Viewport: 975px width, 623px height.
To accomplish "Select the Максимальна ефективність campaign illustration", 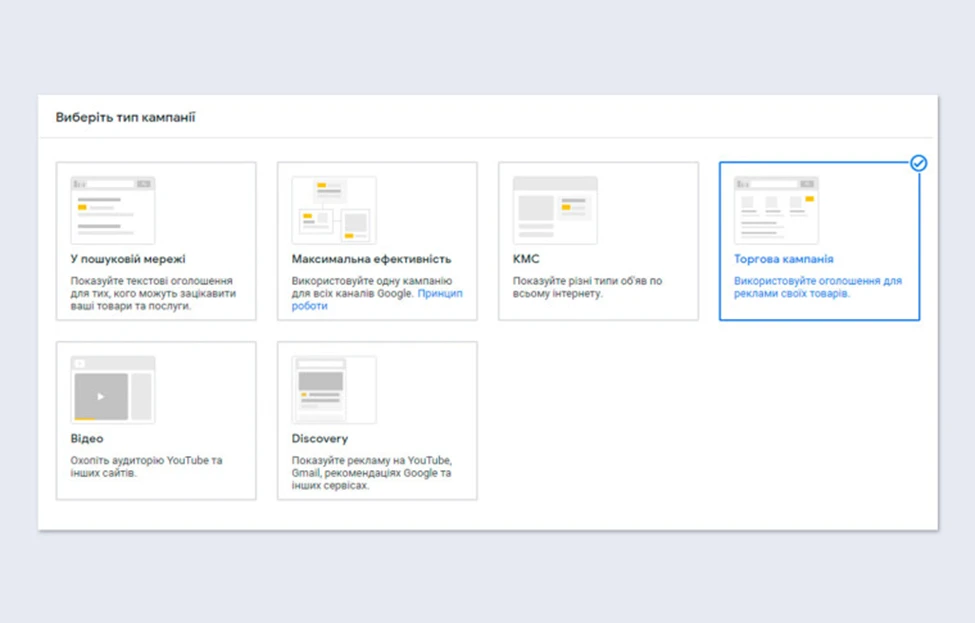I will 334,210.
